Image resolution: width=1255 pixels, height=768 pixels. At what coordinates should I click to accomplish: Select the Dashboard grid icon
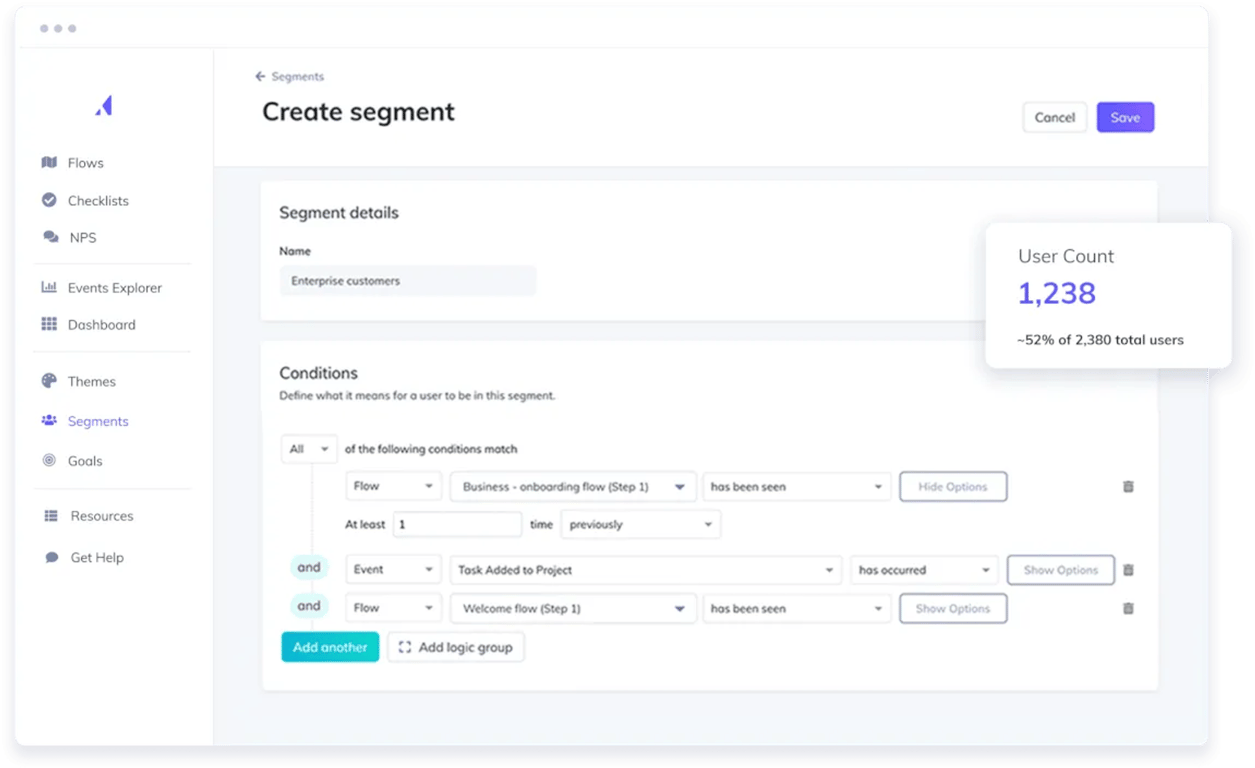(49, 324)
